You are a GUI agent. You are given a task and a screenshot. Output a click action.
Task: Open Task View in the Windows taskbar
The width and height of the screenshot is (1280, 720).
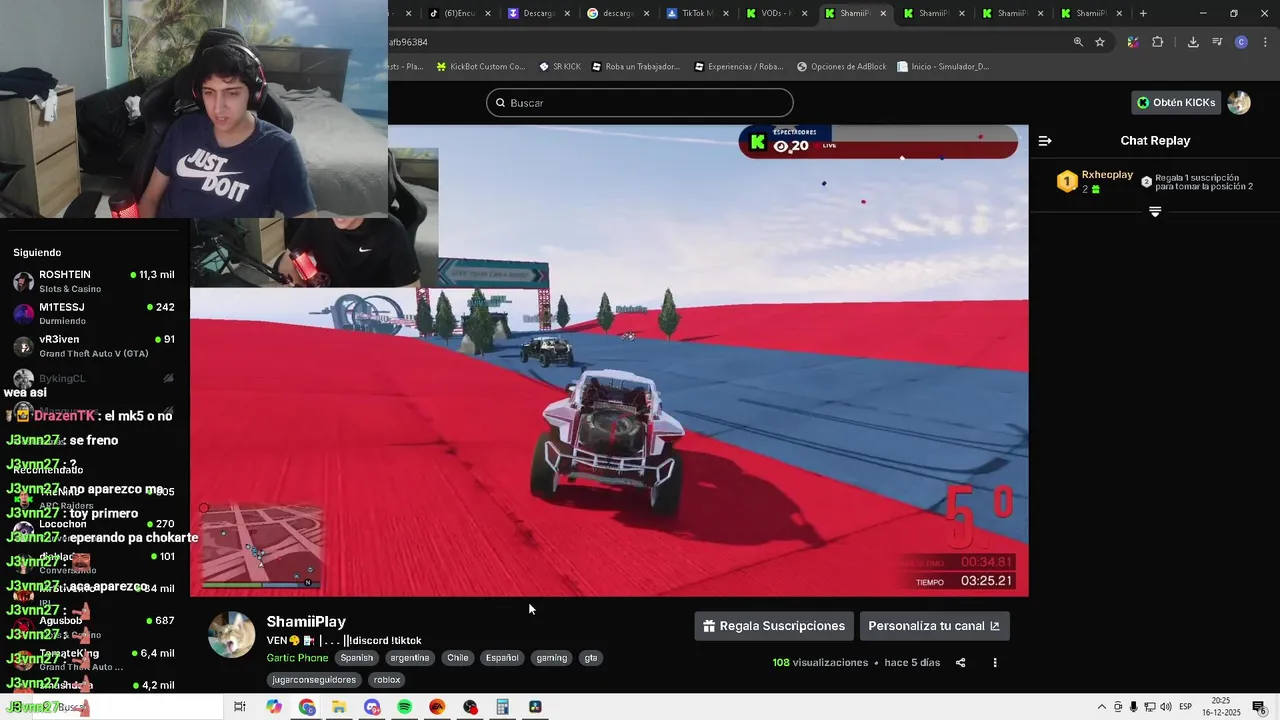click(240, 707)
